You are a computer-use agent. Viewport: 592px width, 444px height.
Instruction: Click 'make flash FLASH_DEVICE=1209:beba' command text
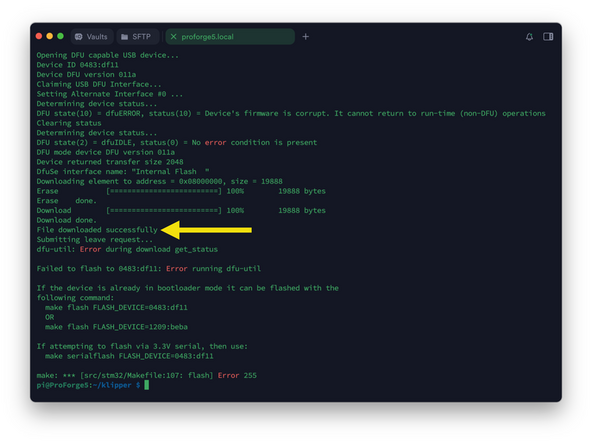pyautogui.click(x=116, y=327)
